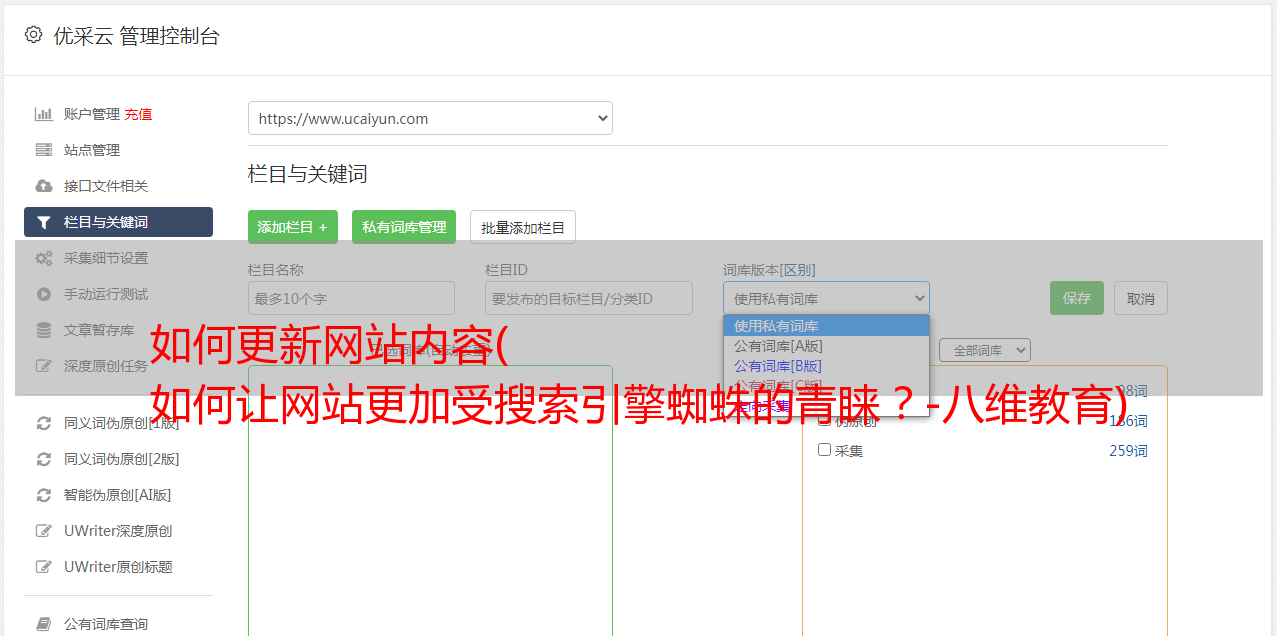Image resolution: width=1277 pixels, height=636 pixels.
Task: Click the bar chart icon for 账户管理
Action: tap(43, 114)
